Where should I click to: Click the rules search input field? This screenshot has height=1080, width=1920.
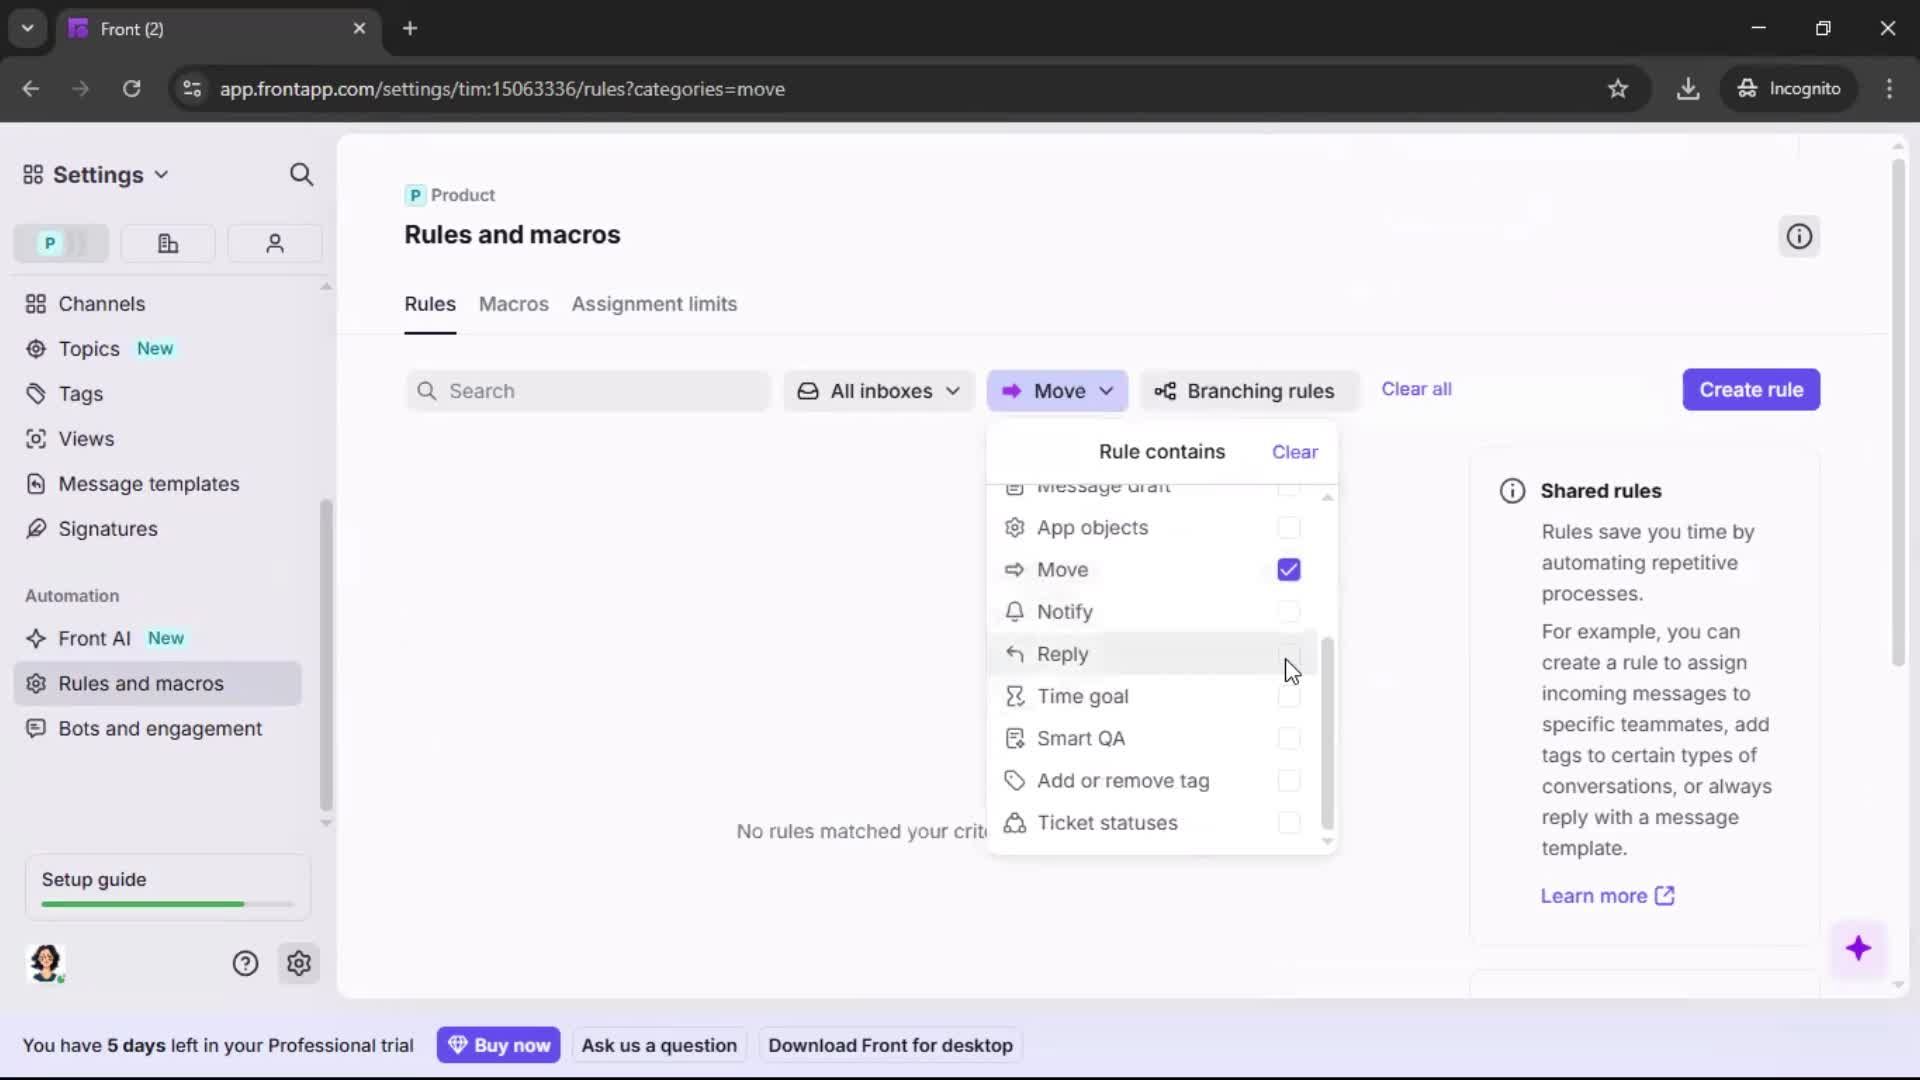[587, 391]
